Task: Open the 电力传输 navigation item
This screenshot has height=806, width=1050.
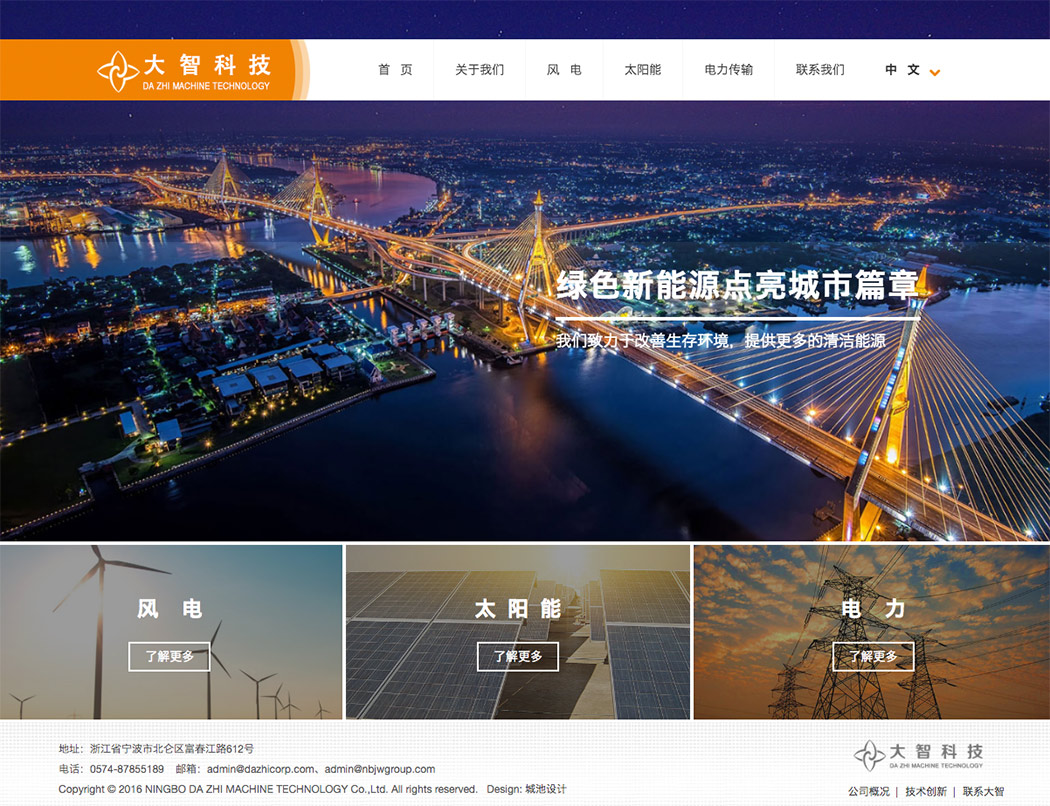Action: click(x=729, y=70)
